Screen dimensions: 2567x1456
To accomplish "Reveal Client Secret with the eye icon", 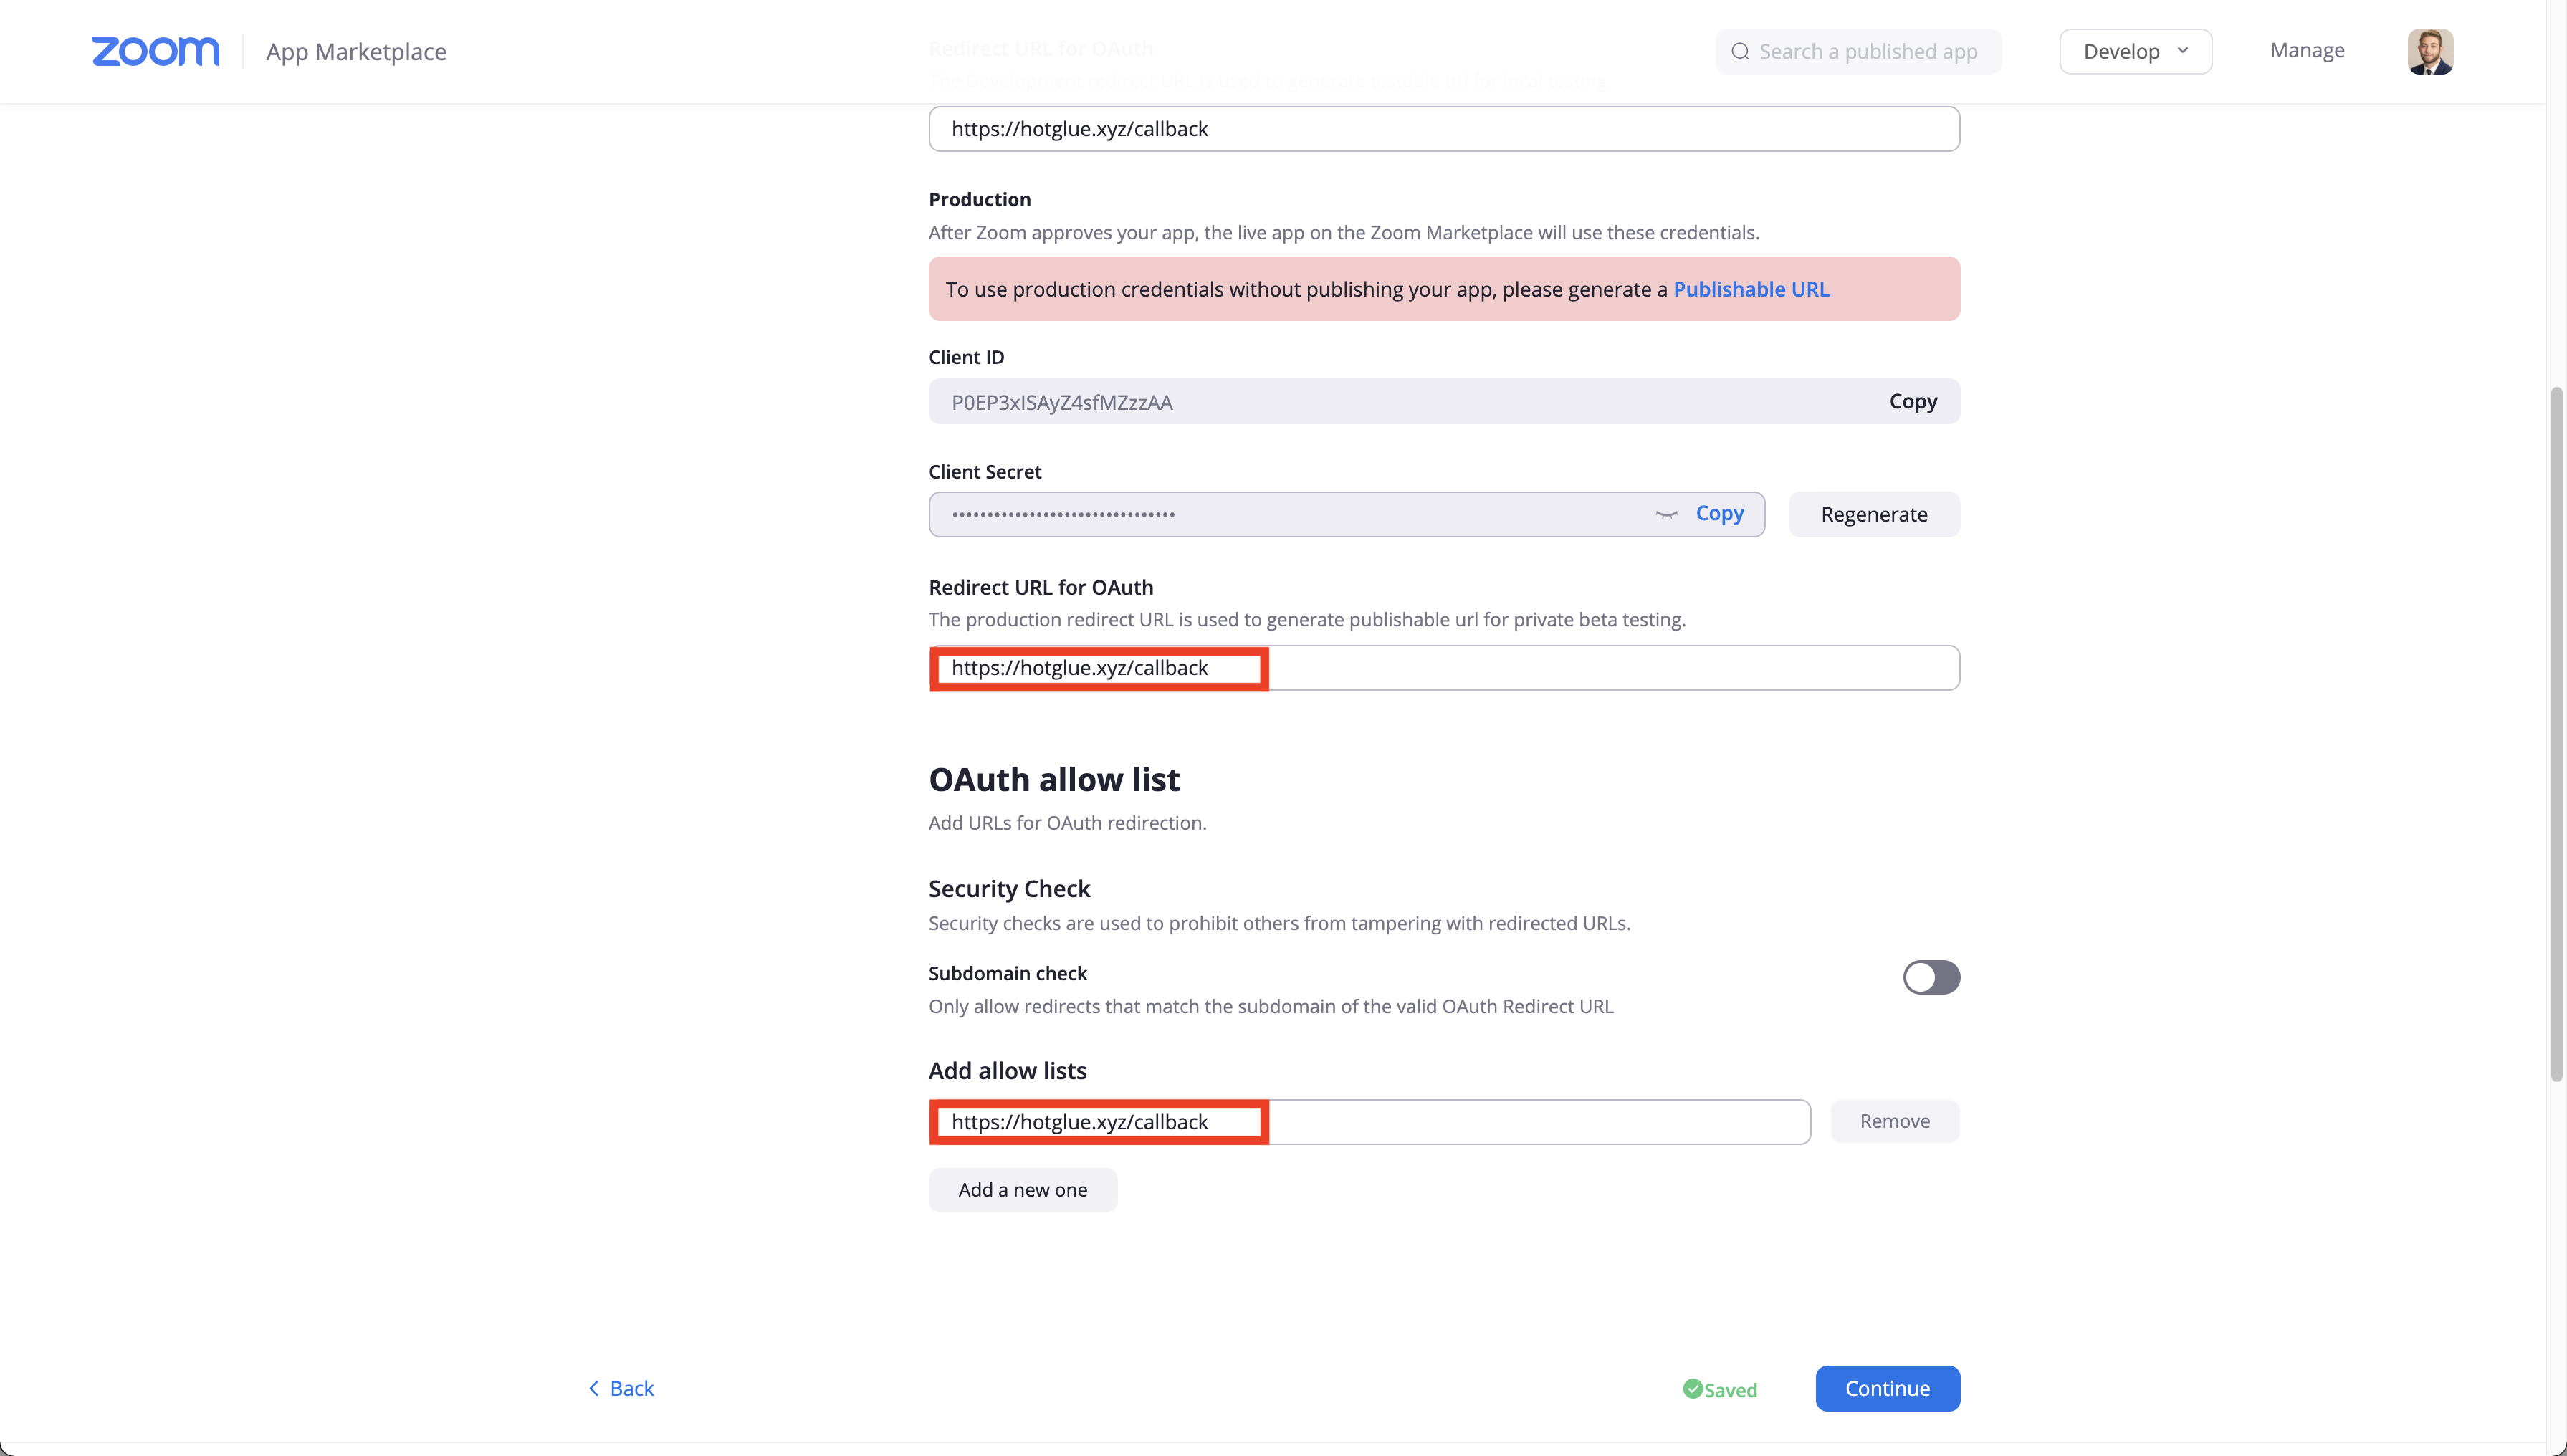I will (x=1666, y=514).
